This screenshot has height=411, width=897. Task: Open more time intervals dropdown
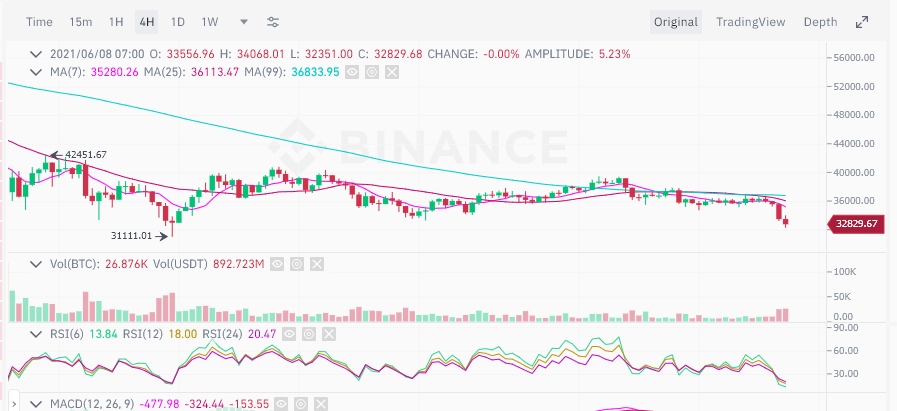244,22
